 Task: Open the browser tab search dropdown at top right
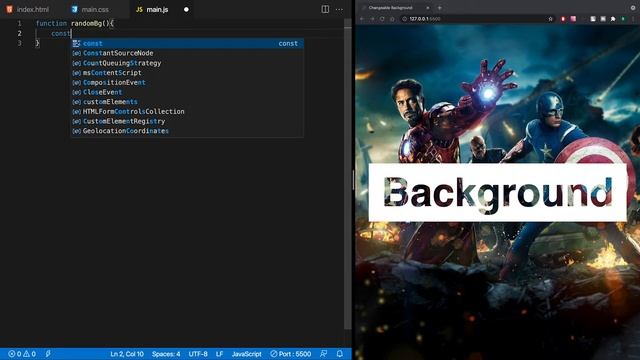click(633, 8)
